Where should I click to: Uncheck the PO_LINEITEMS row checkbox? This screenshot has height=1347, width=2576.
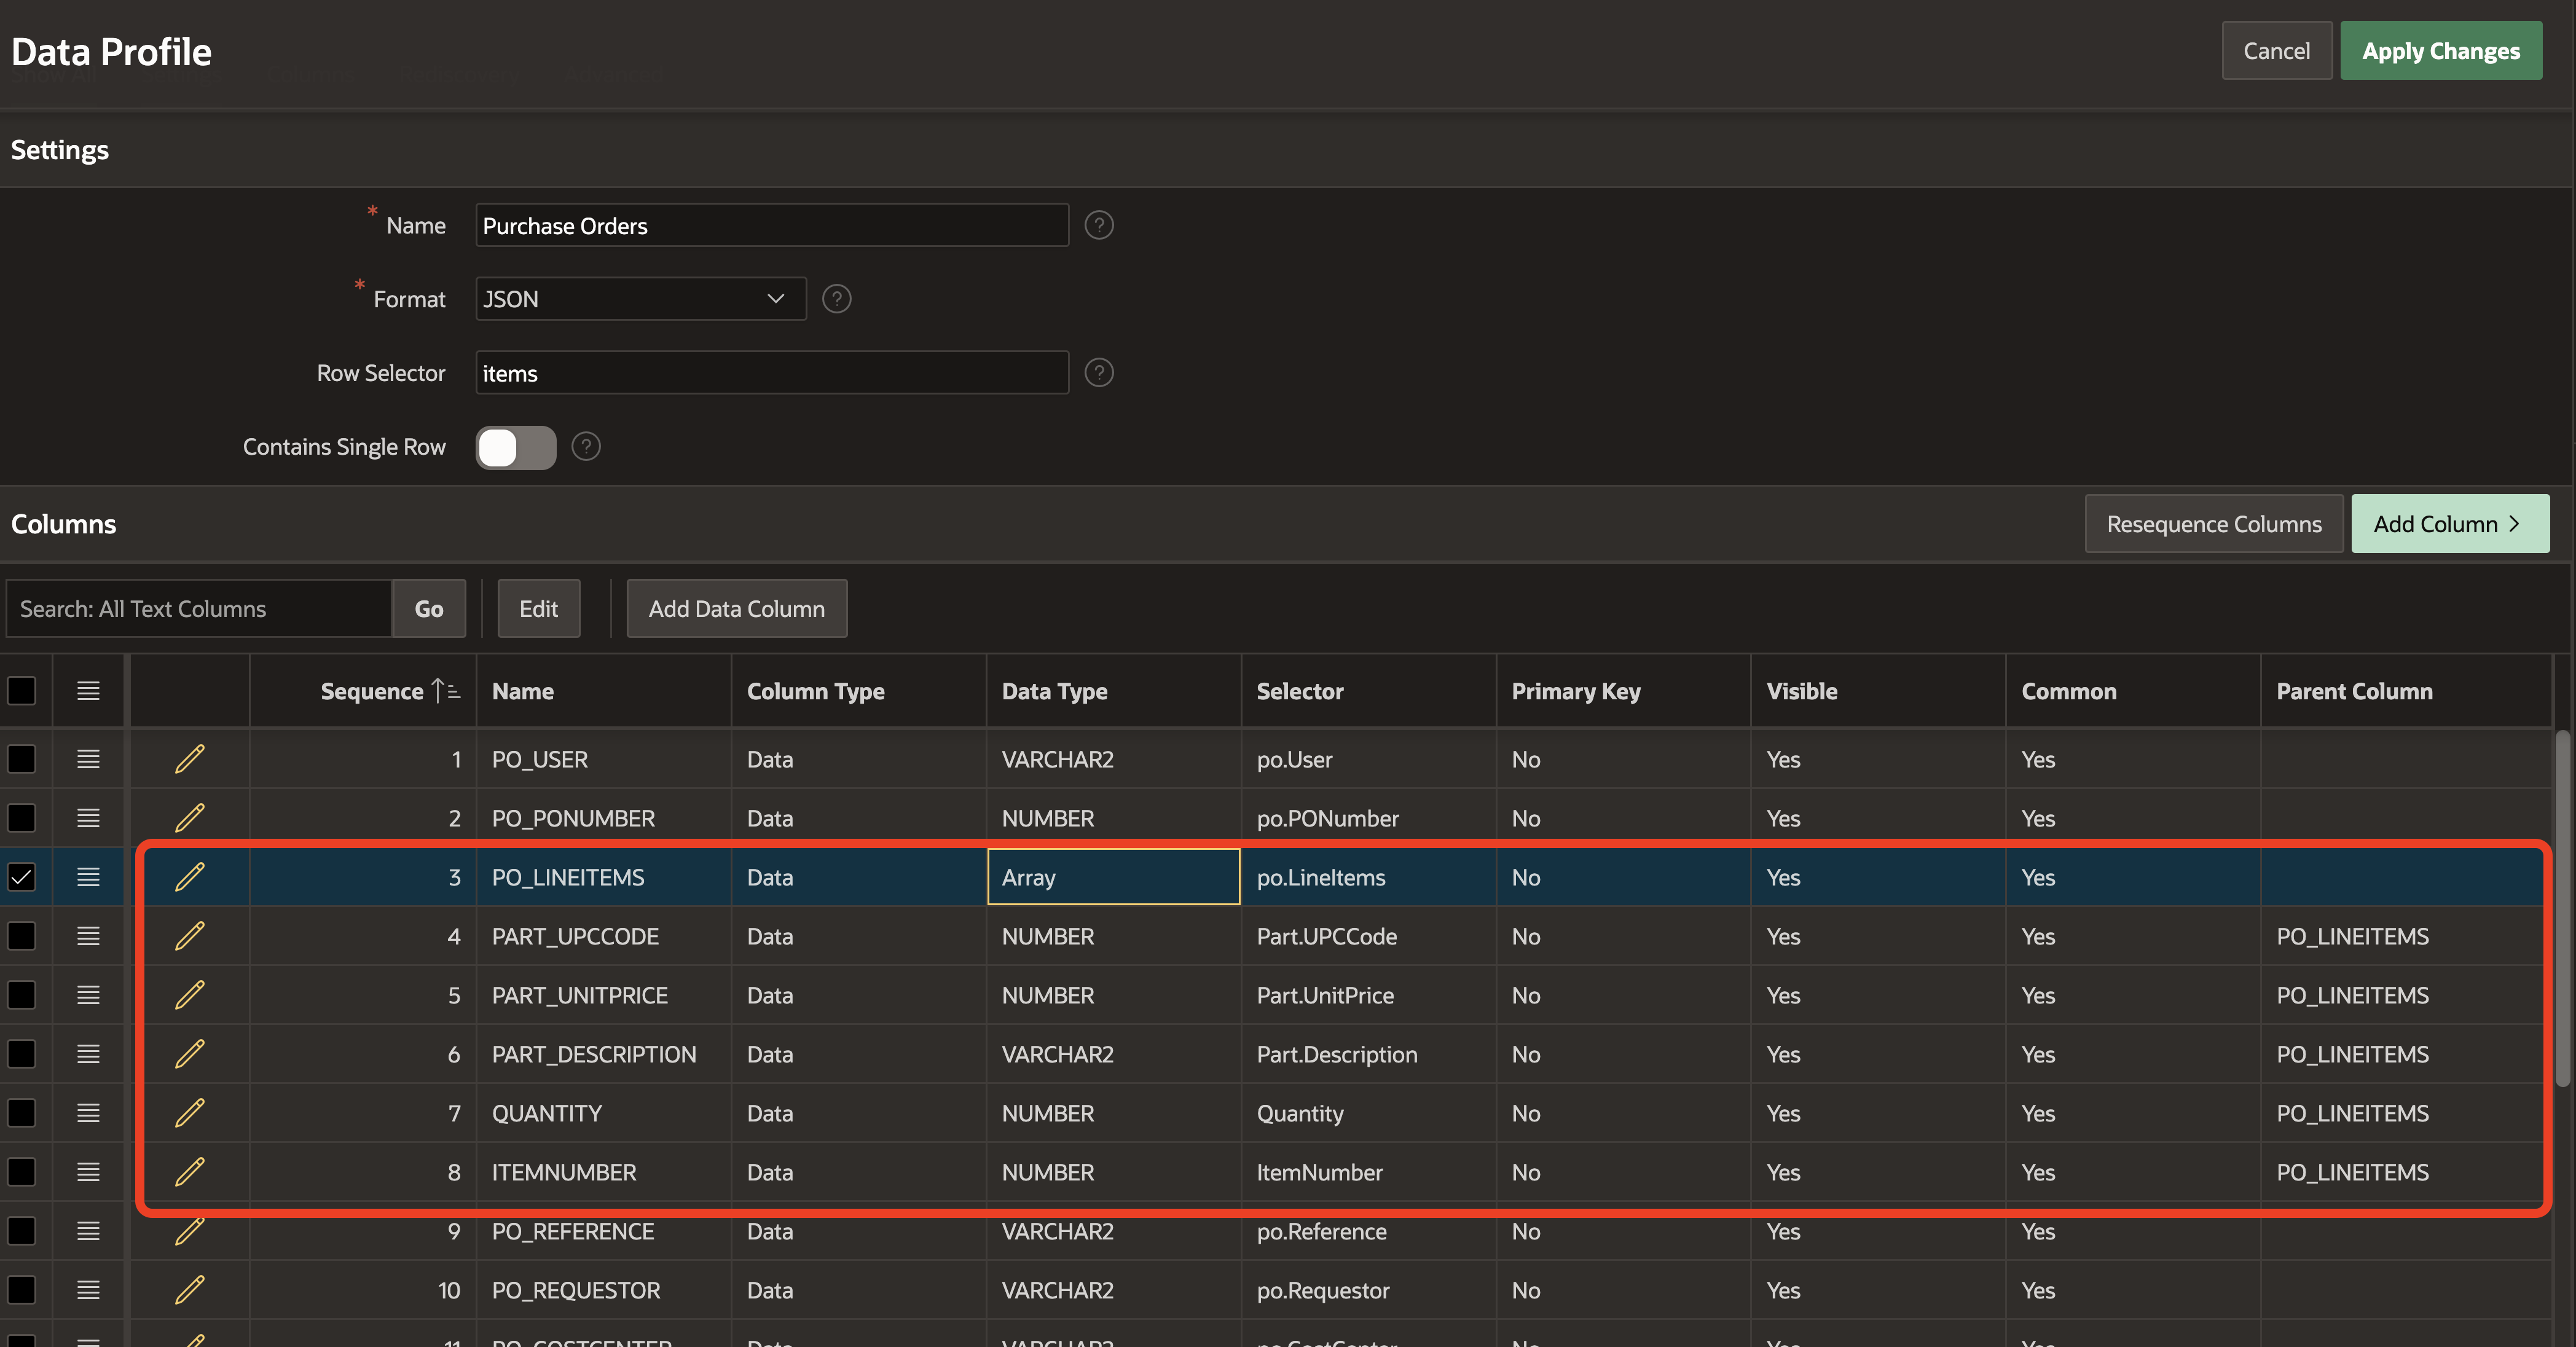[x=22, y=877]
